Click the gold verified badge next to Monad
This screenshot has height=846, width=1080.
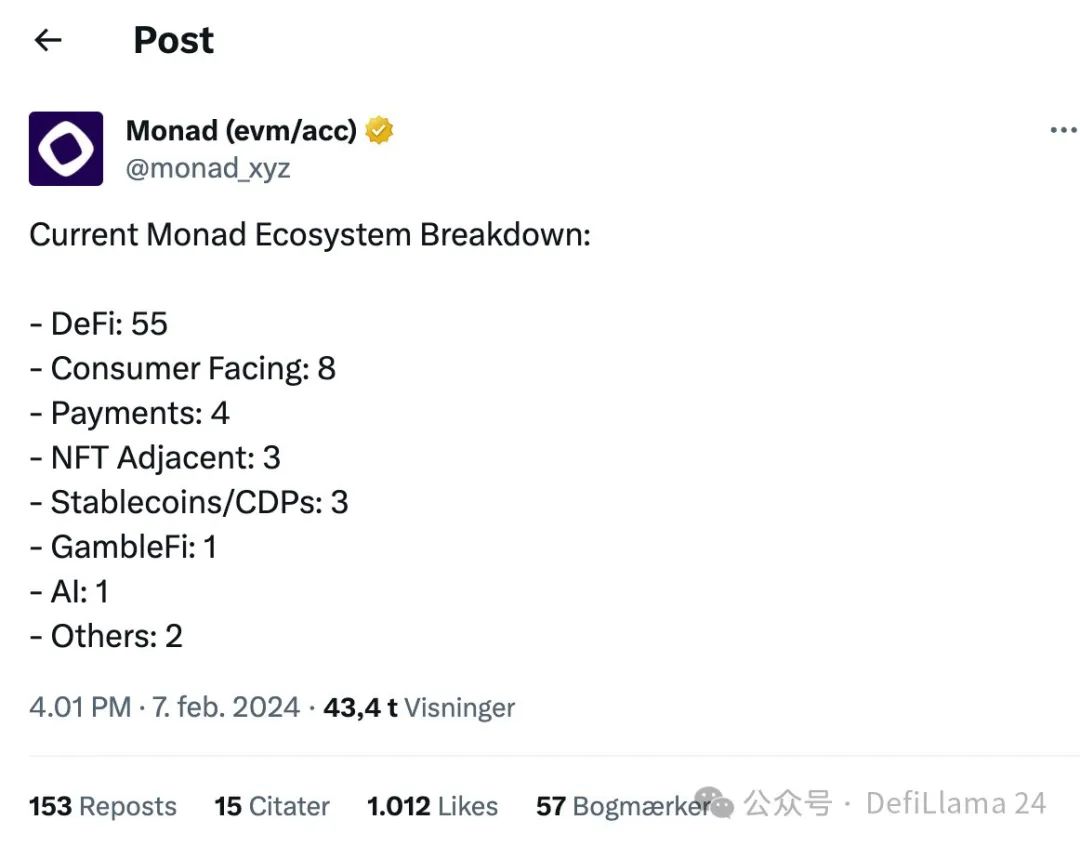tap(378, 129)
